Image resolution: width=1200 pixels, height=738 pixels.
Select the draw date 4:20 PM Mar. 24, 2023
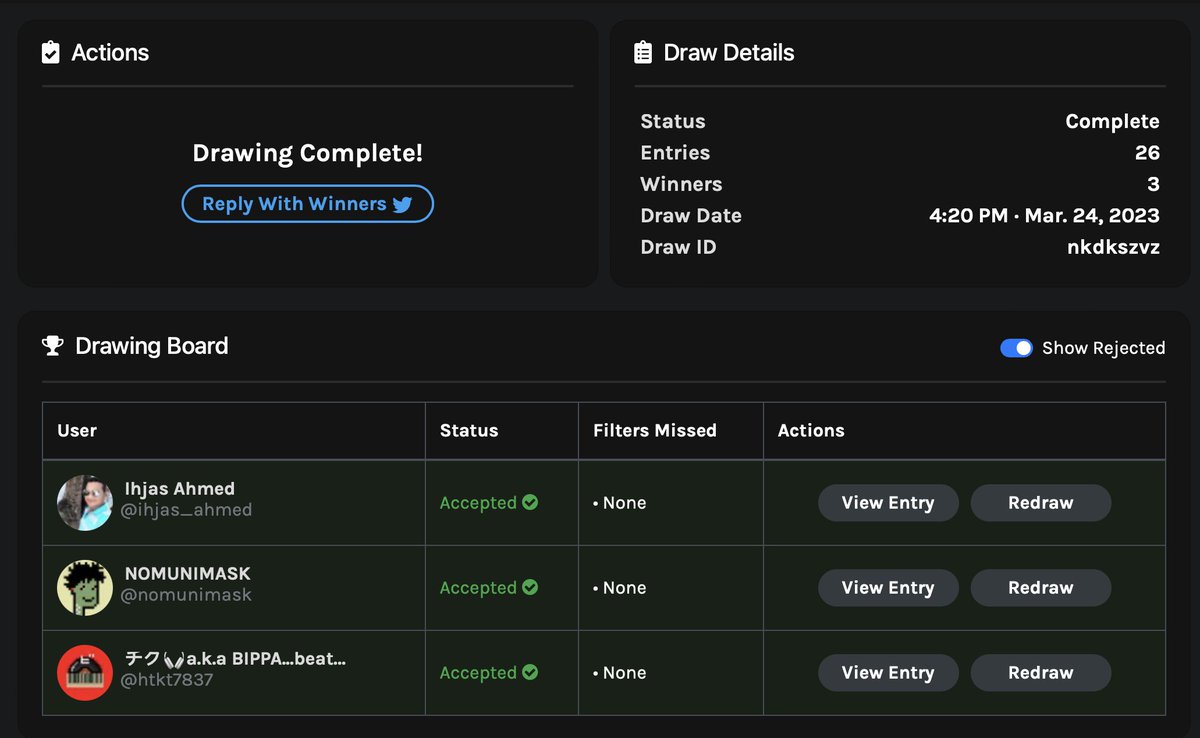[1044, 215]
